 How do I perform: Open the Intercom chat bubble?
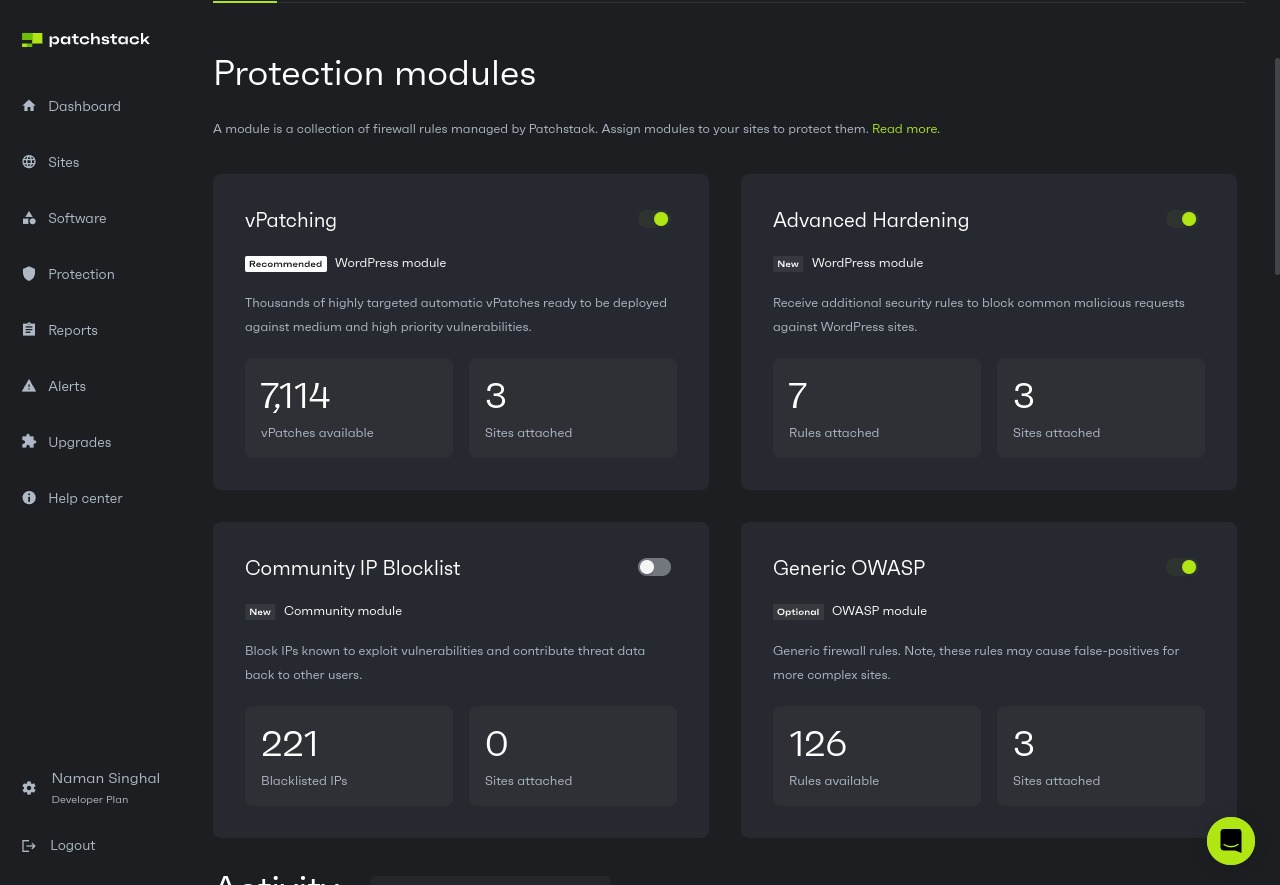1231,841
